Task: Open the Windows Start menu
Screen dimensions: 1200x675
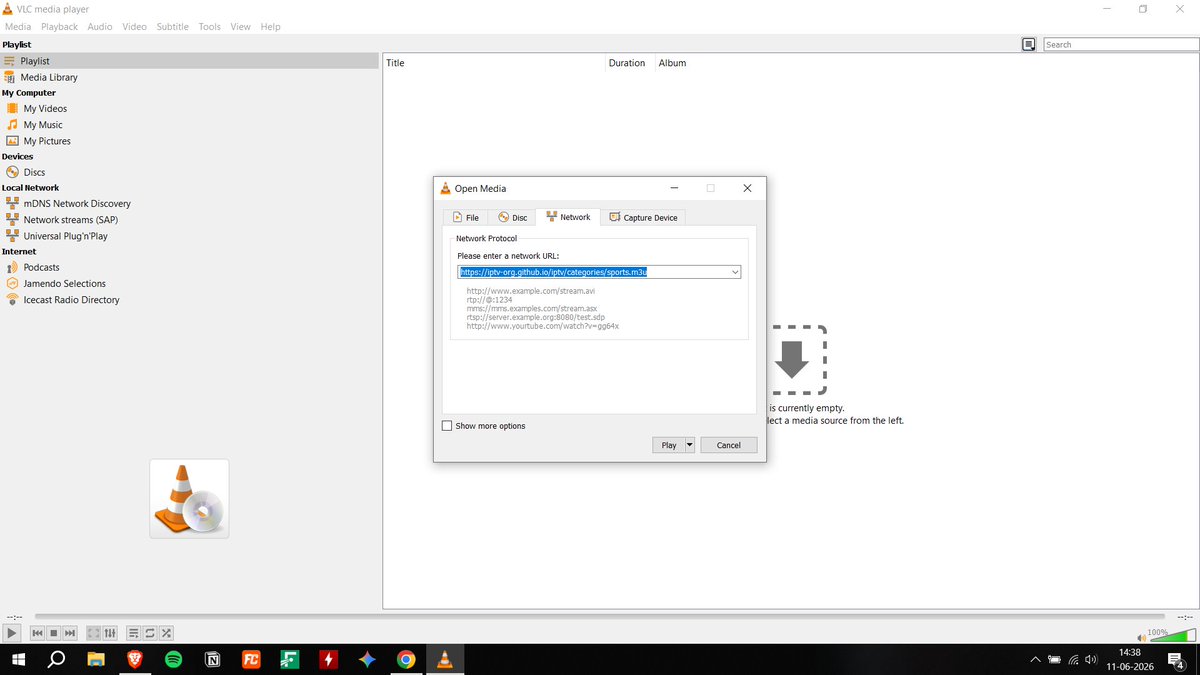Action: (19, 660)
